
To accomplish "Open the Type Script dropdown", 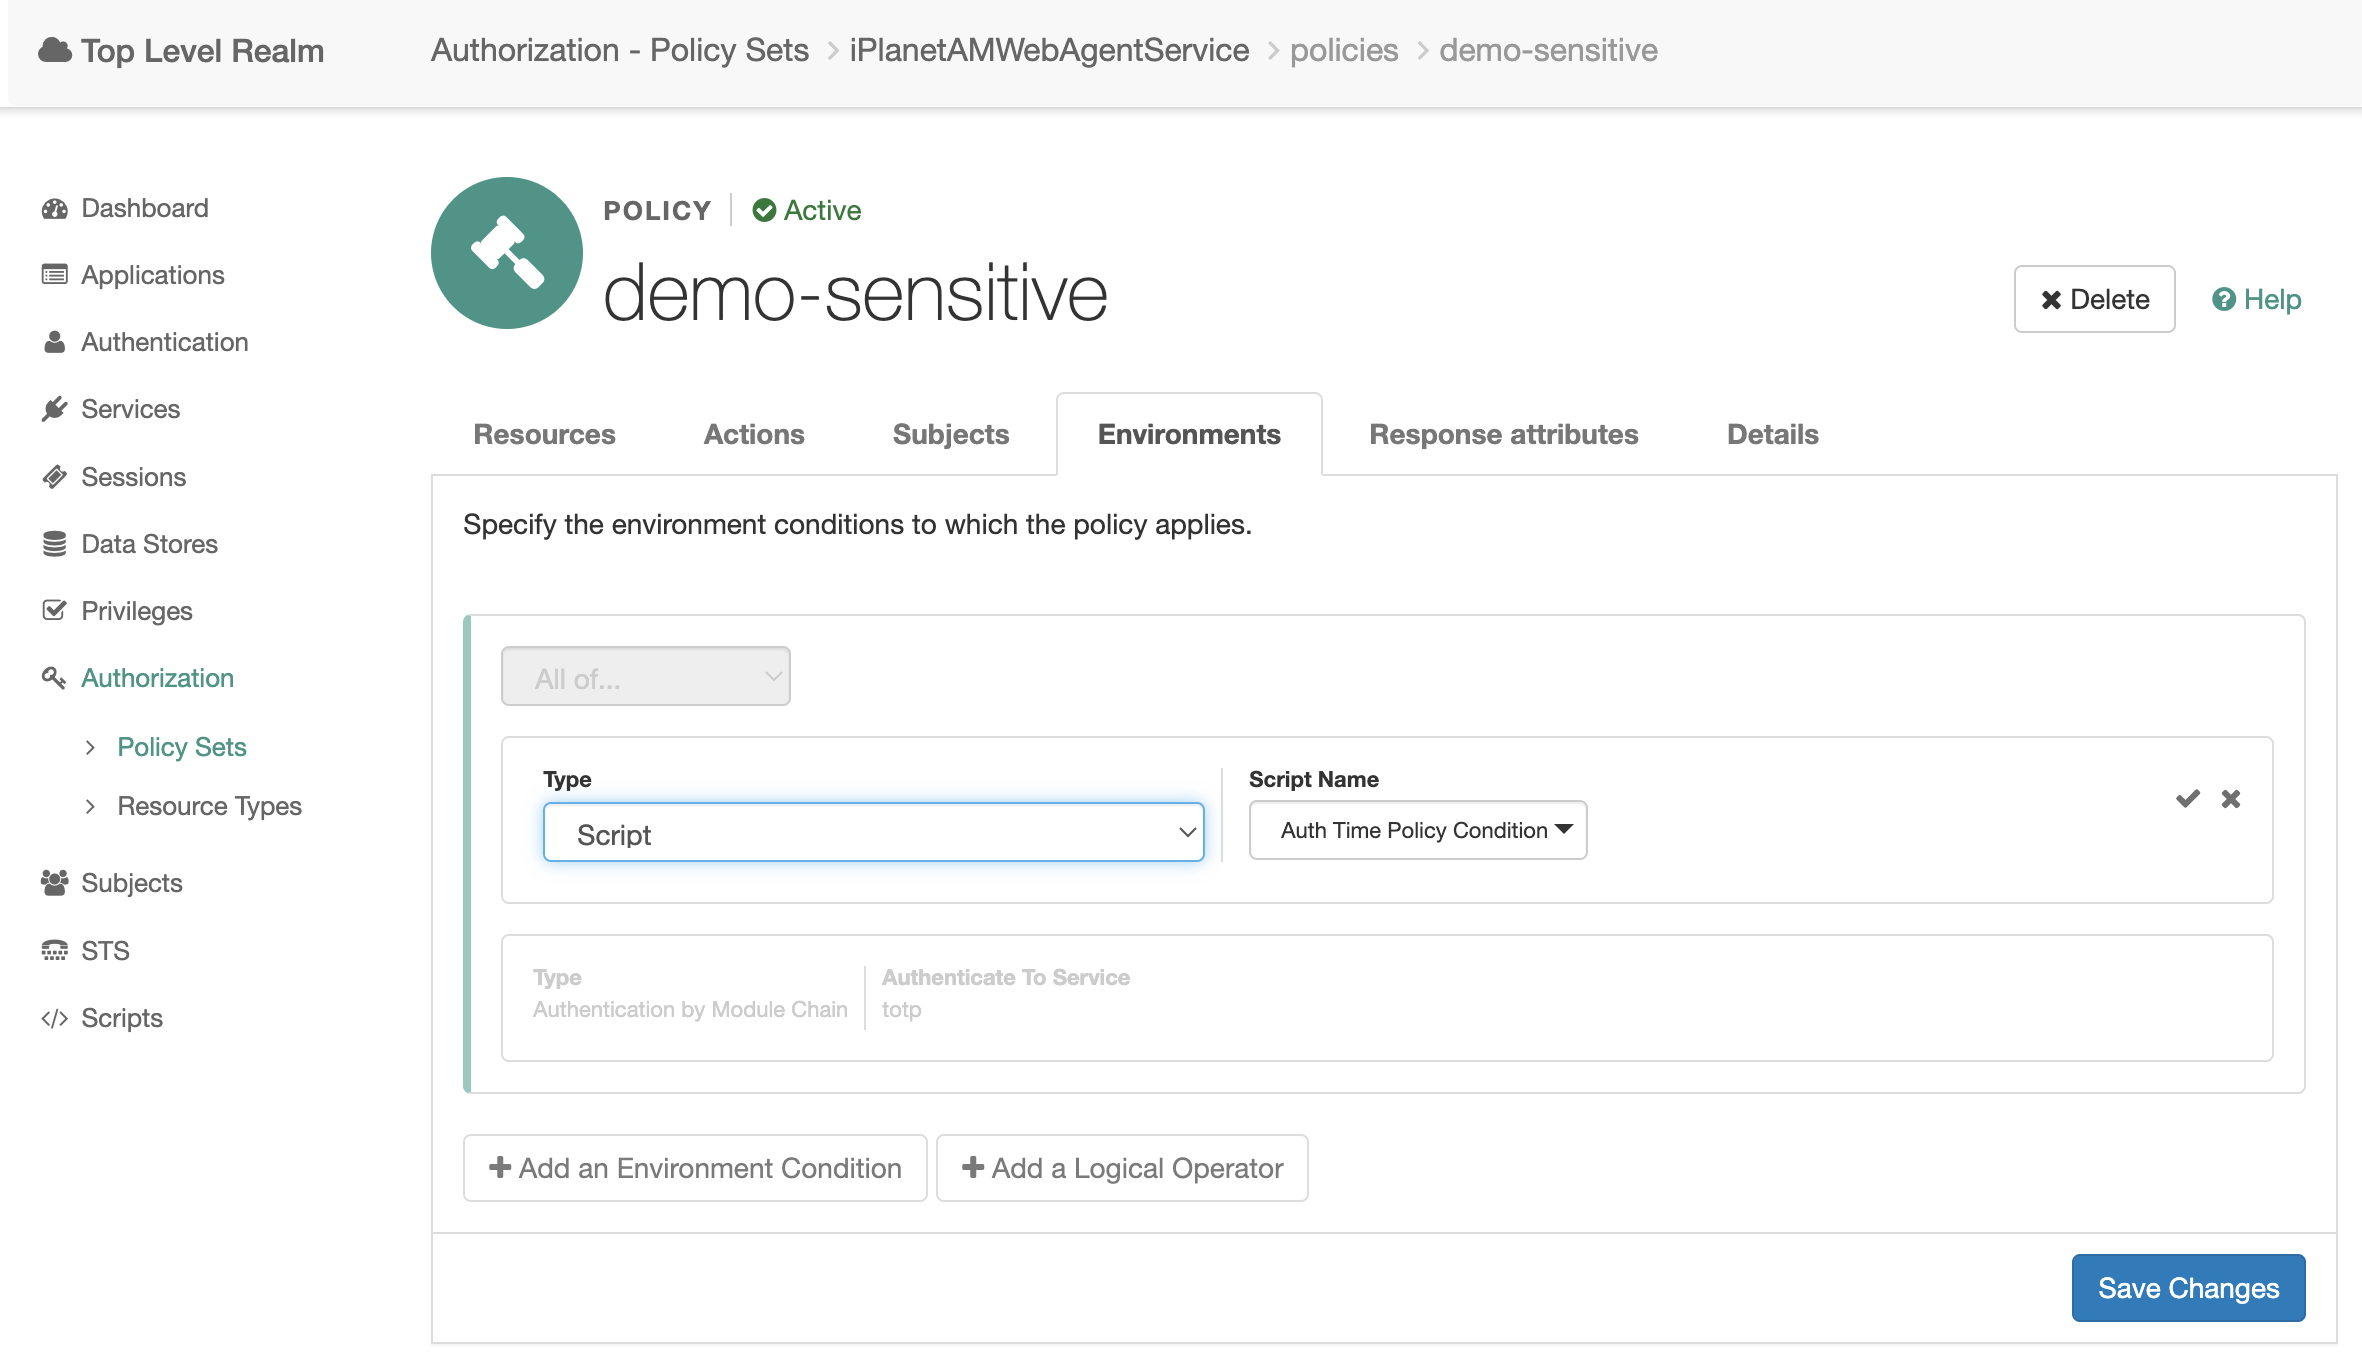I will [x=873, y=832].
